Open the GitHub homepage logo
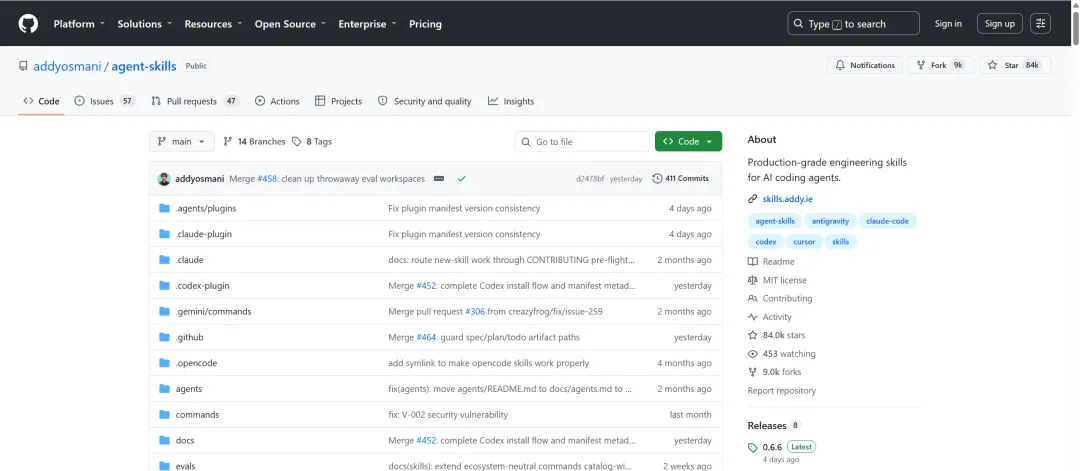The image size is (1080, 471). point(28,23)
